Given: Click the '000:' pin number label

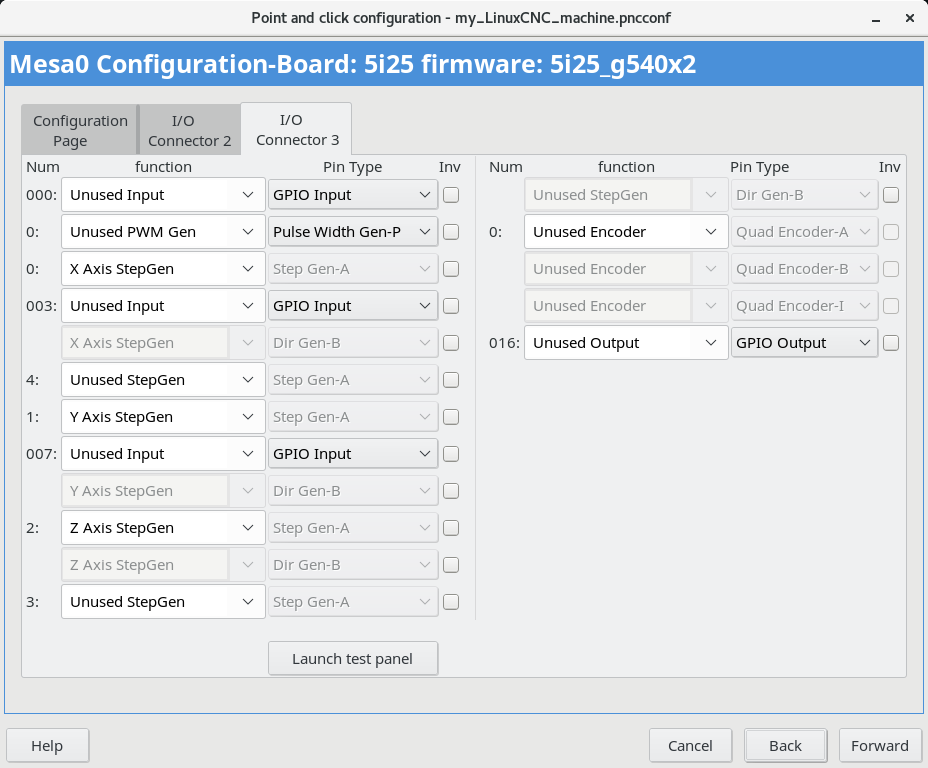Looking at the screenshot, I should [41, 195].
